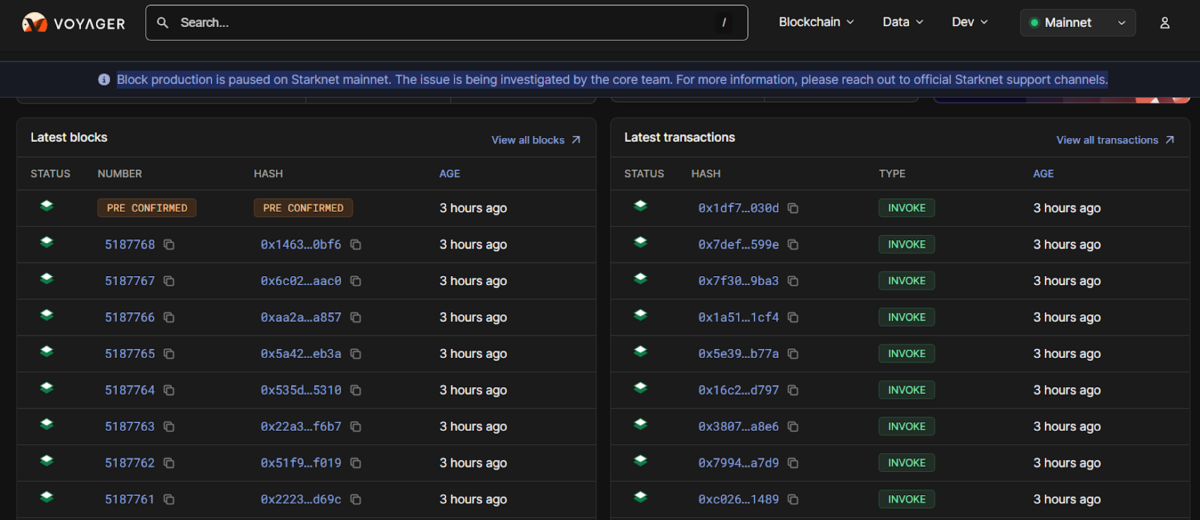Viewport: 1200px width, 520px height.
Task: Click status icon of transaction 0x1df7...030d
Action: tap(640, 206)
